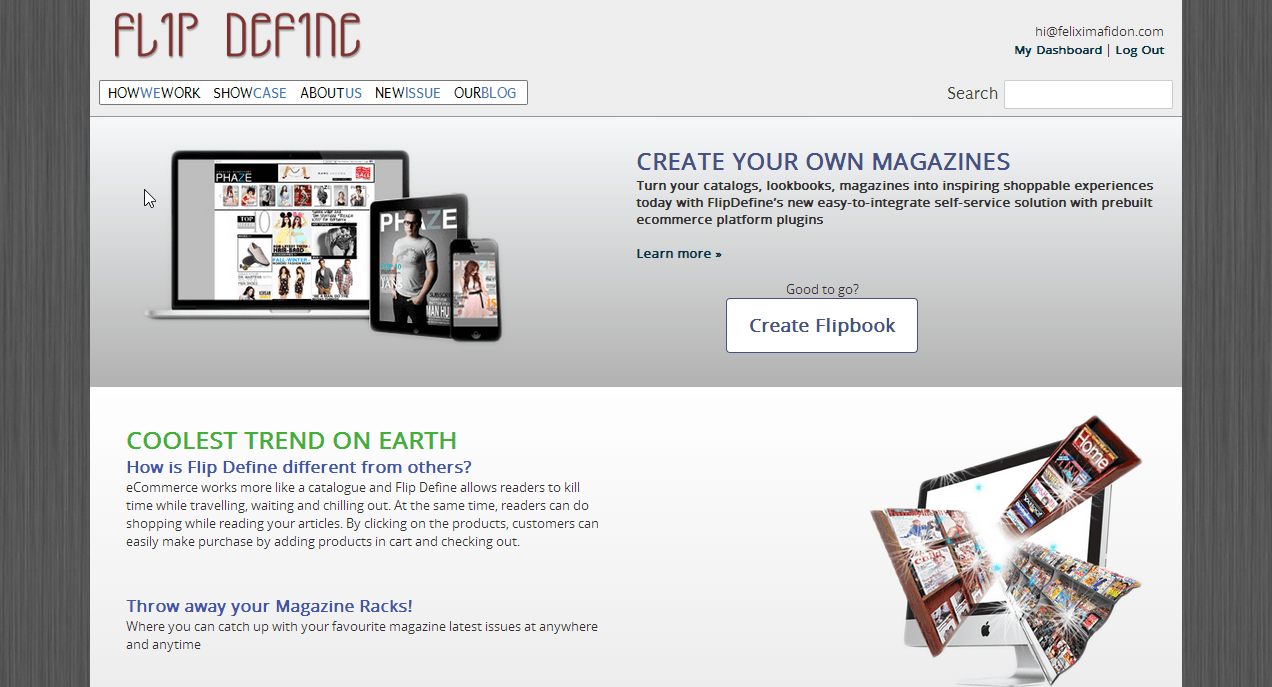Open the ABOUTUS menu item
1272x687 pixels.
(331, 93)
